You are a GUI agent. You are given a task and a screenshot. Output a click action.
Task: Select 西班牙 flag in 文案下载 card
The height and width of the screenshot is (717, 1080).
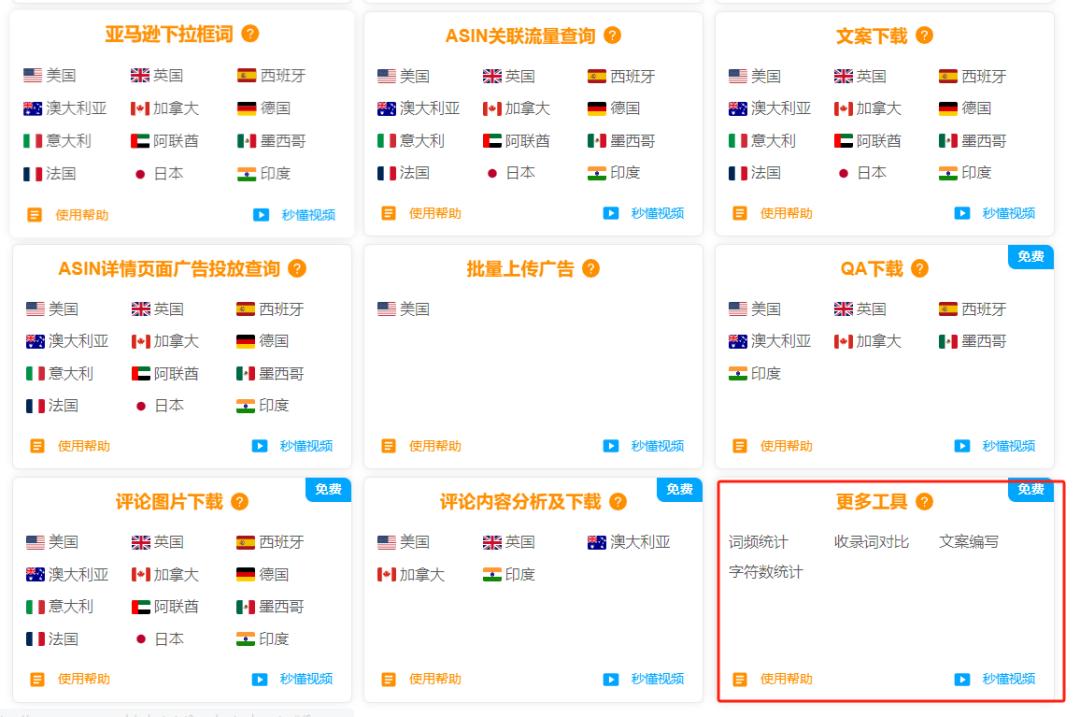pos(948,76)
